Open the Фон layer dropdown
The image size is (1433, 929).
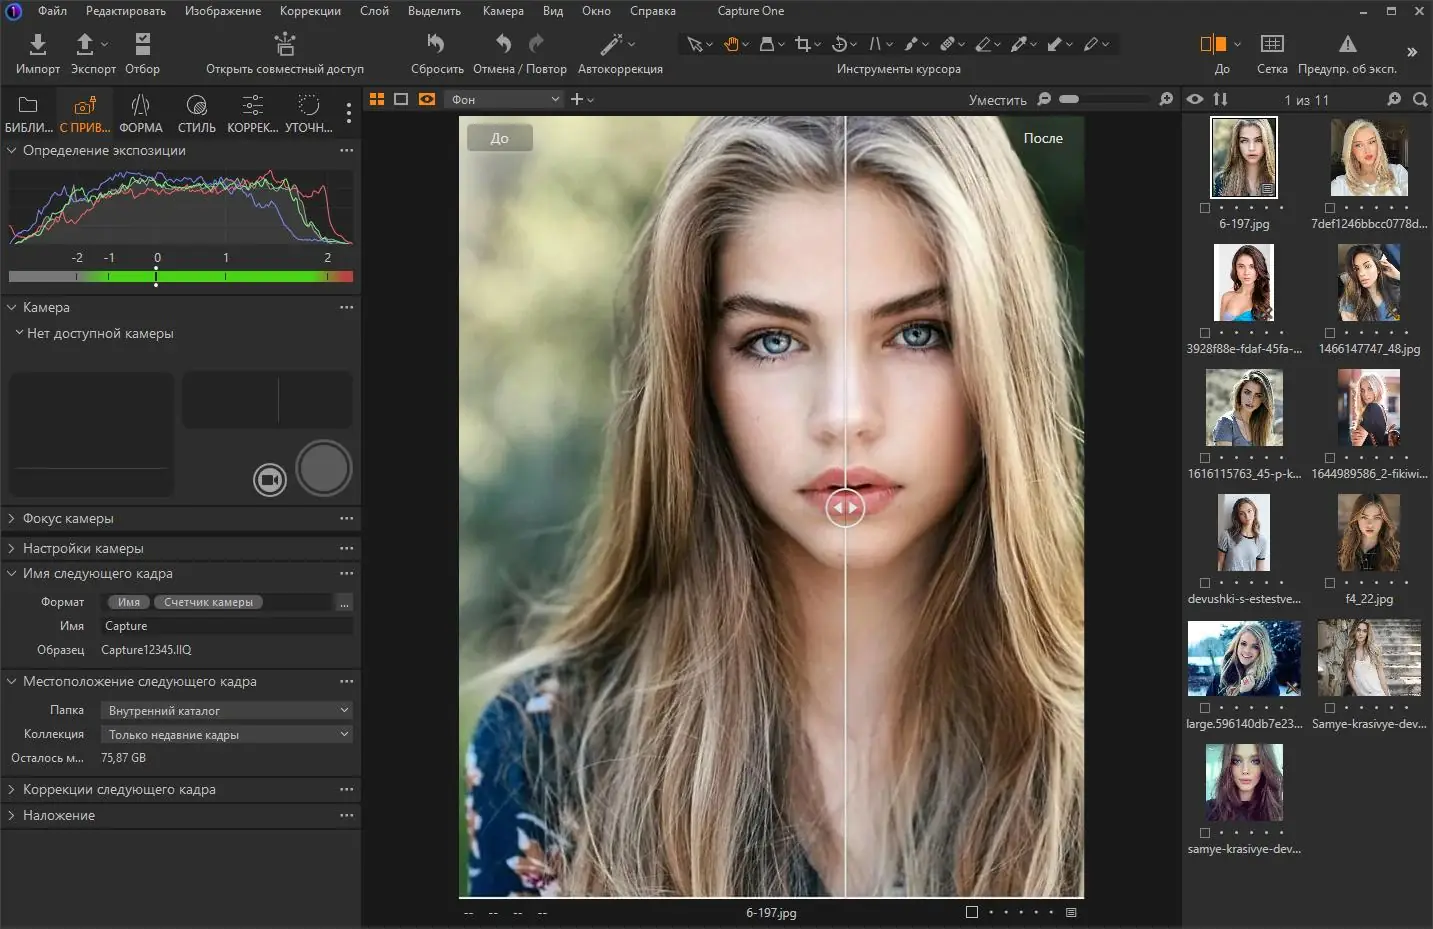[x=504, y=99]
